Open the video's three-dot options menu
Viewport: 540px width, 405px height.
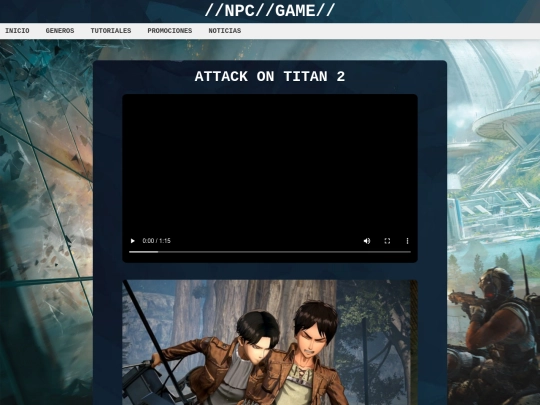tap(407, 241)
